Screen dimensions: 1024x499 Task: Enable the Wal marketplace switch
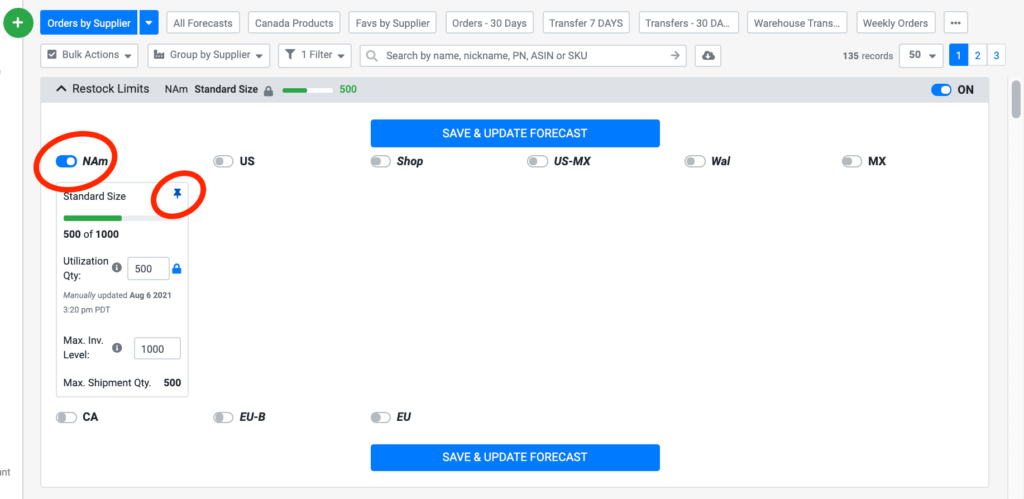tap(695, 161)
